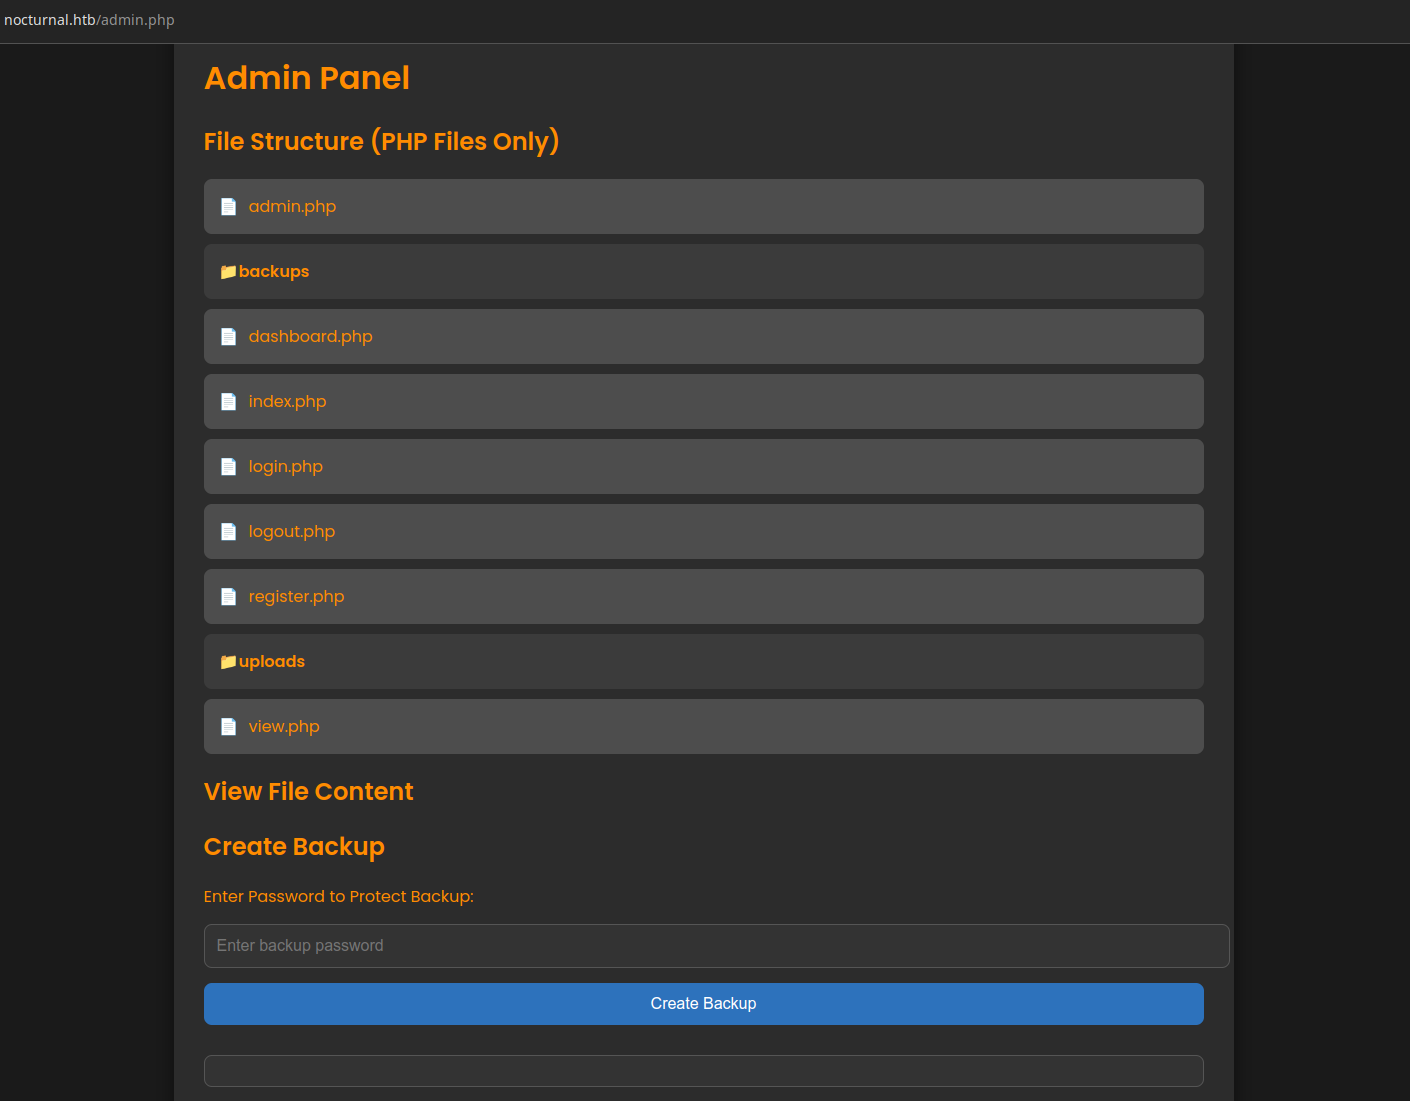Open view.php from the file list
1410x1101 pixels.
point(284,727)
